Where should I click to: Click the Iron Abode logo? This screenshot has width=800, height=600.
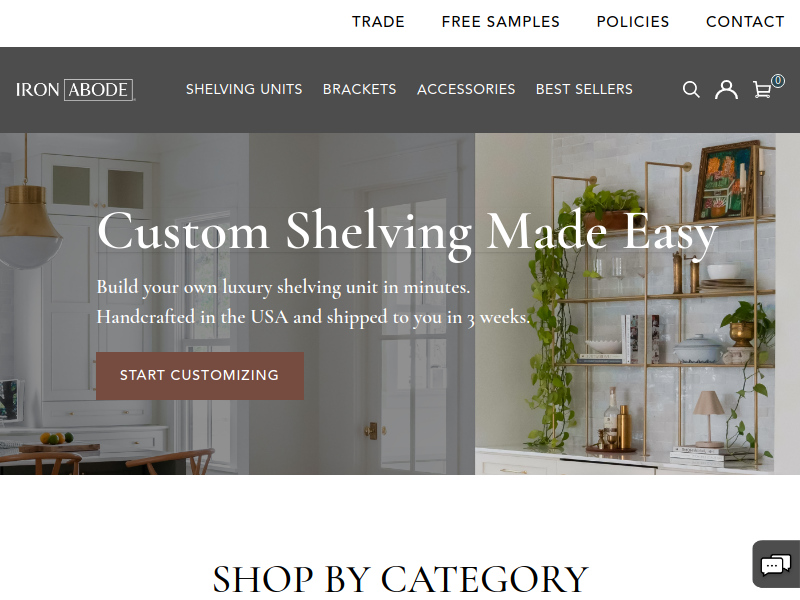click(75, 90)
